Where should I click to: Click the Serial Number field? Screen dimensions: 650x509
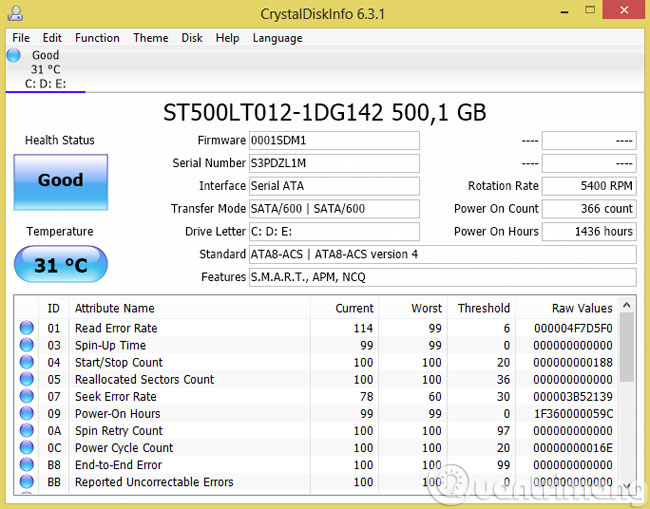(x=334, y=163)
